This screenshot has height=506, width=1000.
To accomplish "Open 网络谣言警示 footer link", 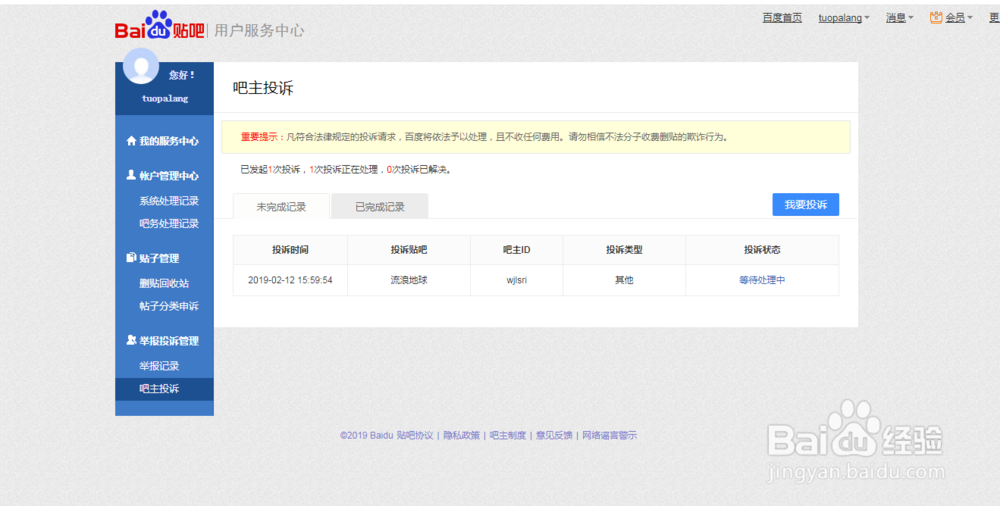I will [x=610, y=435].
